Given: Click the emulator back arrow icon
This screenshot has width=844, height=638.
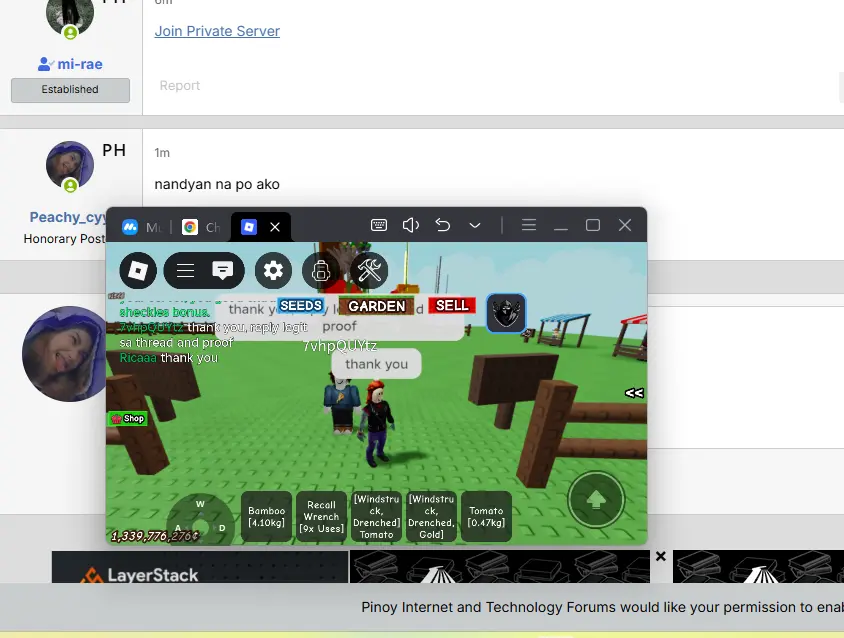Looking at the screenshot, I should point(442,225).
